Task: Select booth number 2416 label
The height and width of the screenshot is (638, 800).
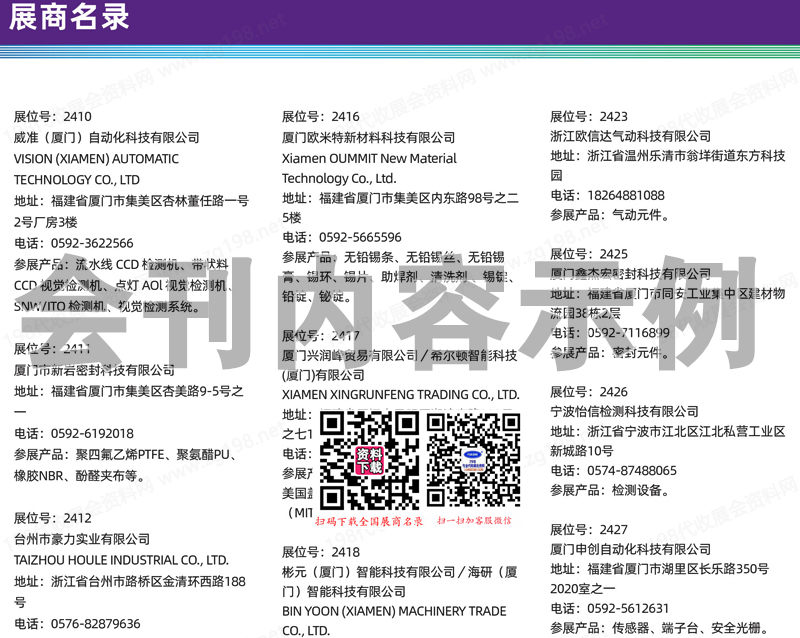Action: click(310, 117)
